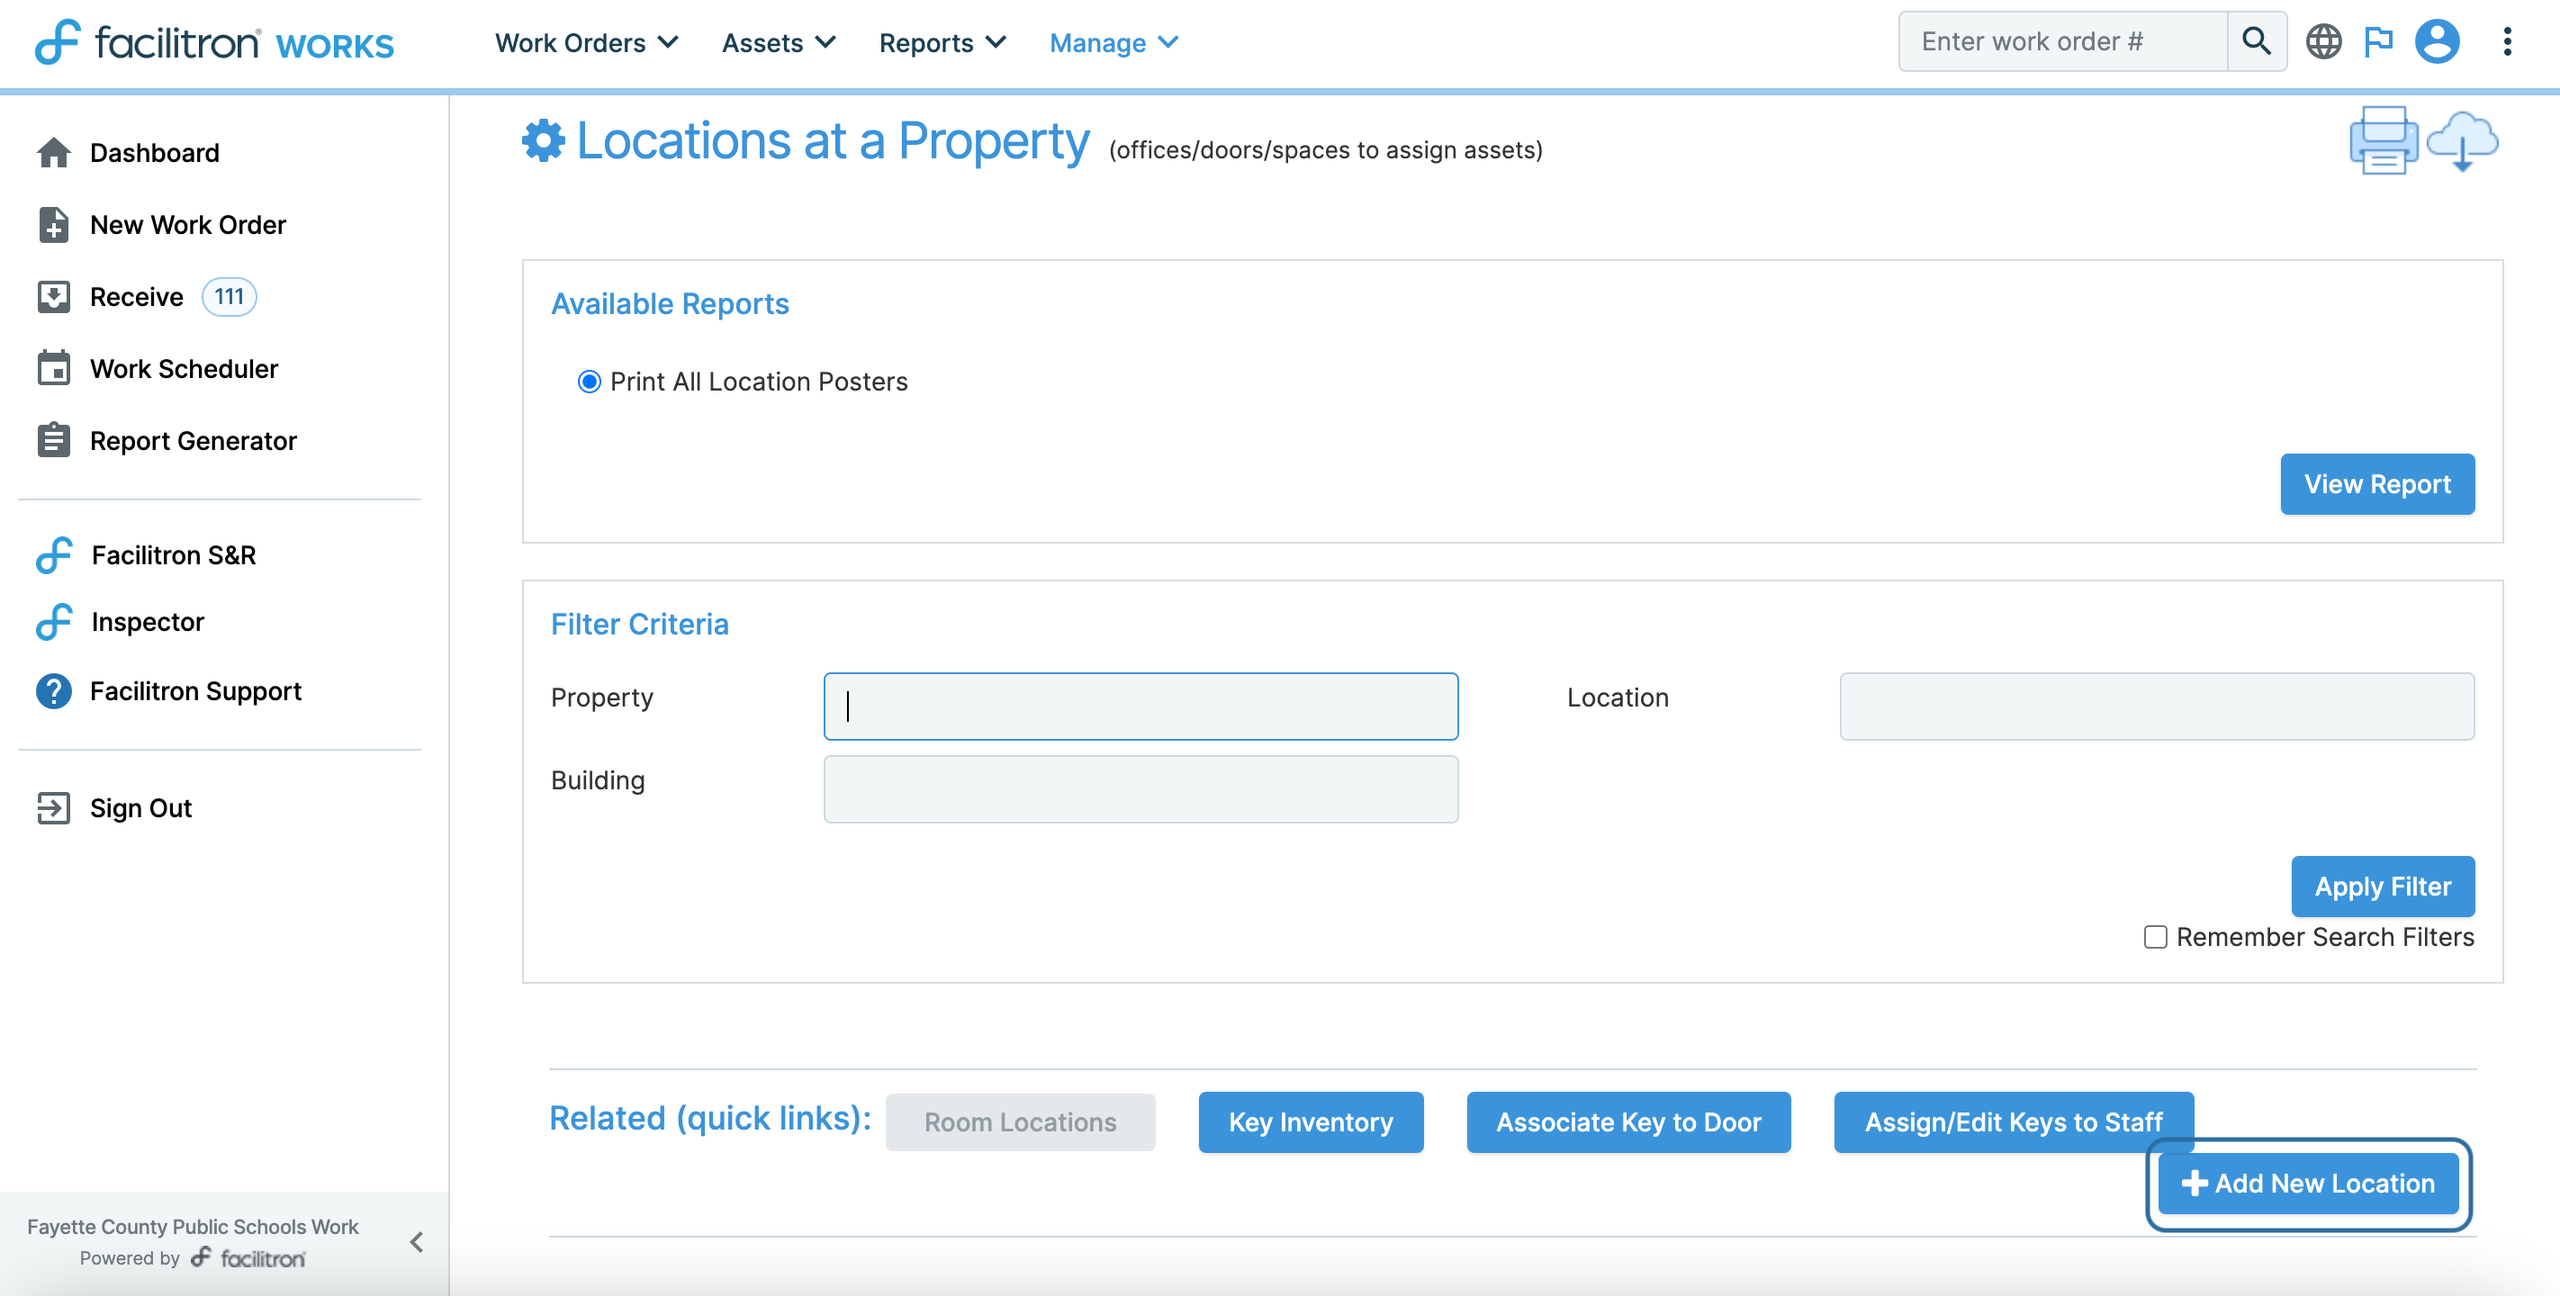
Task: Open Work Scheduler from sidebar
Action: pos(184,369)
